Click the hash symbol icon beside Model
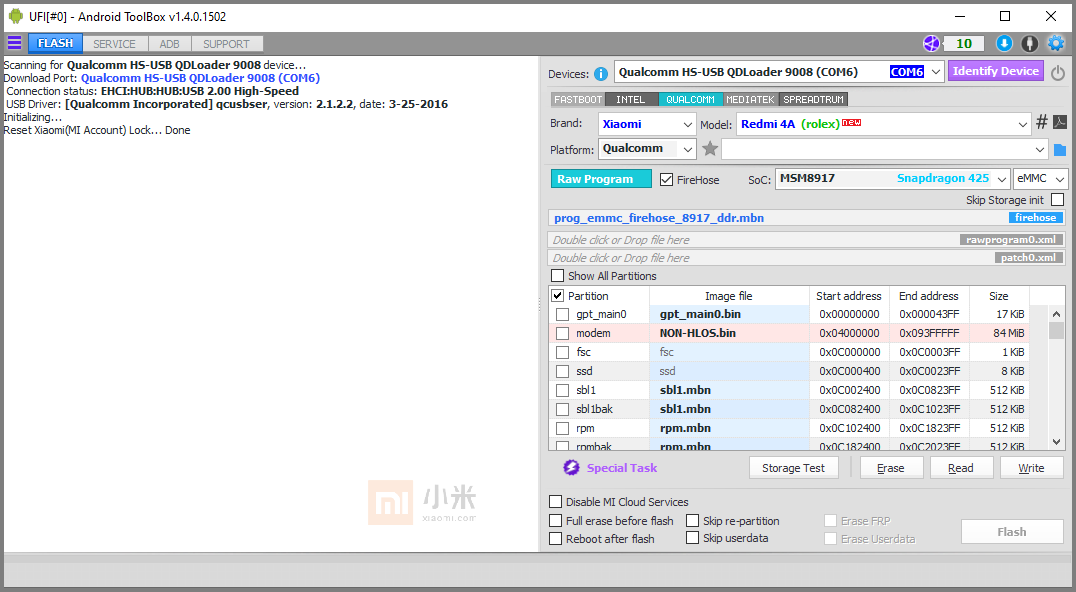Screen dimensions: 1076x592 coord(1042,122)
